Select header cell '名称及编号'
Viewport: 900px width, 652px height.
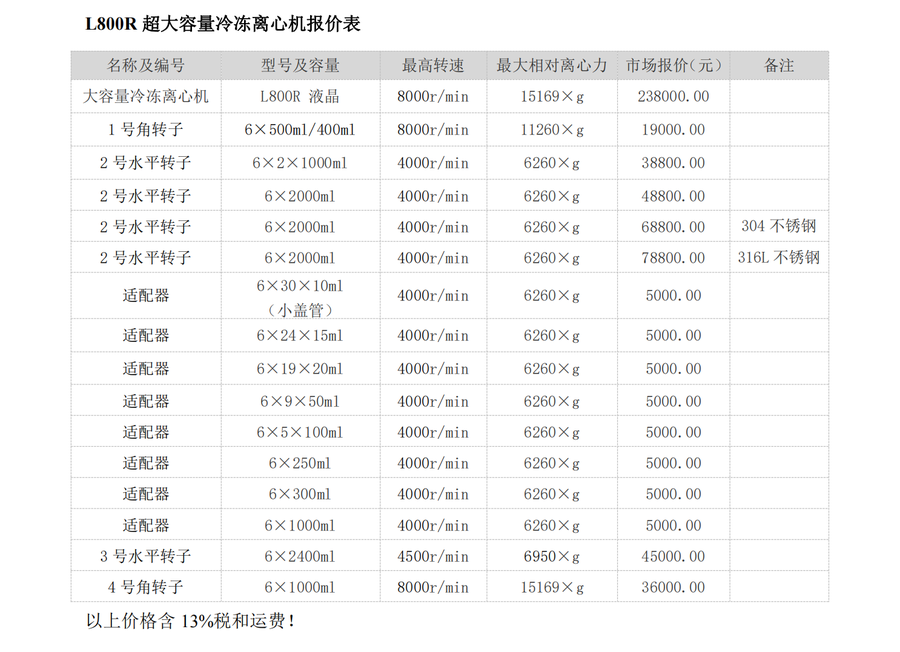(146, 65)
